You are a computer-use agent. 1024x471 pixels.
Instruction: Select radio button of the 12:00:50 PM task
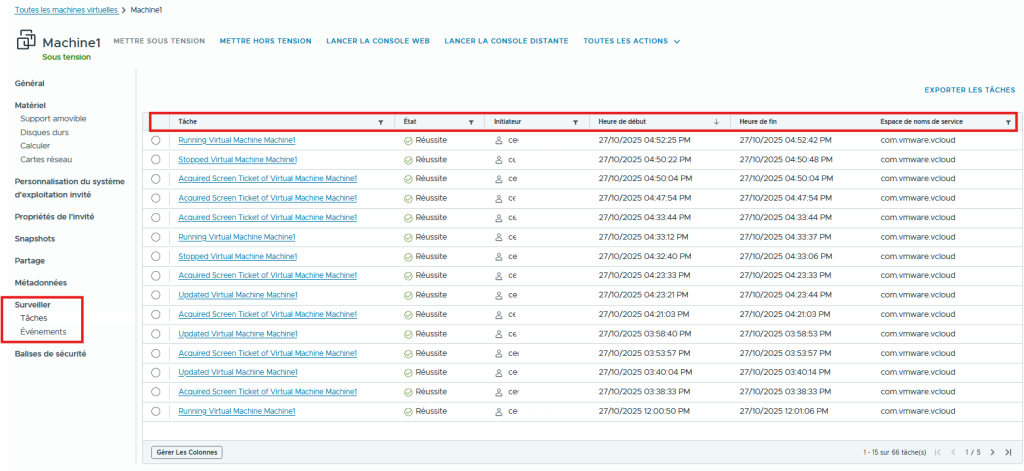click(x=156, y=411)
